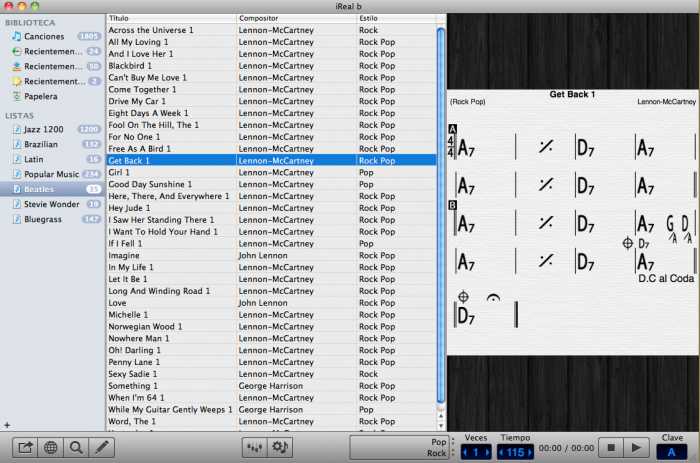Select song Let It Be 1
The width and height of the screenshot is (700, 463).
tap(271, 279)
